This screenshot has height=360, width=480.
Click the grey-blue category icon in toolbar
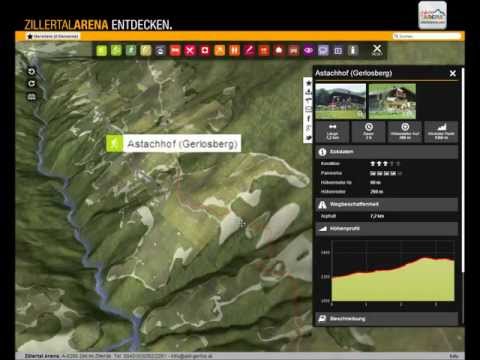pyautogui.click(x=160, y=51)
